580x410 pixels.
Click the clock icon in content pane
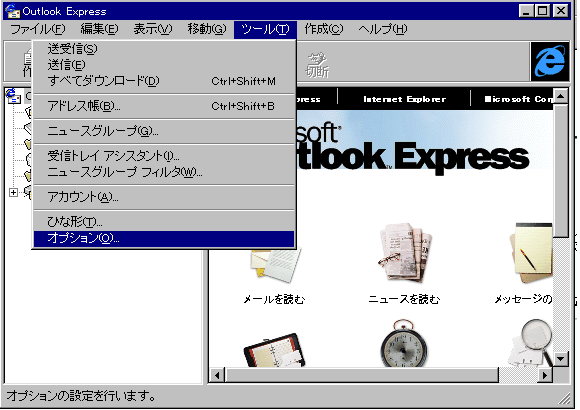tap(404, 343)
